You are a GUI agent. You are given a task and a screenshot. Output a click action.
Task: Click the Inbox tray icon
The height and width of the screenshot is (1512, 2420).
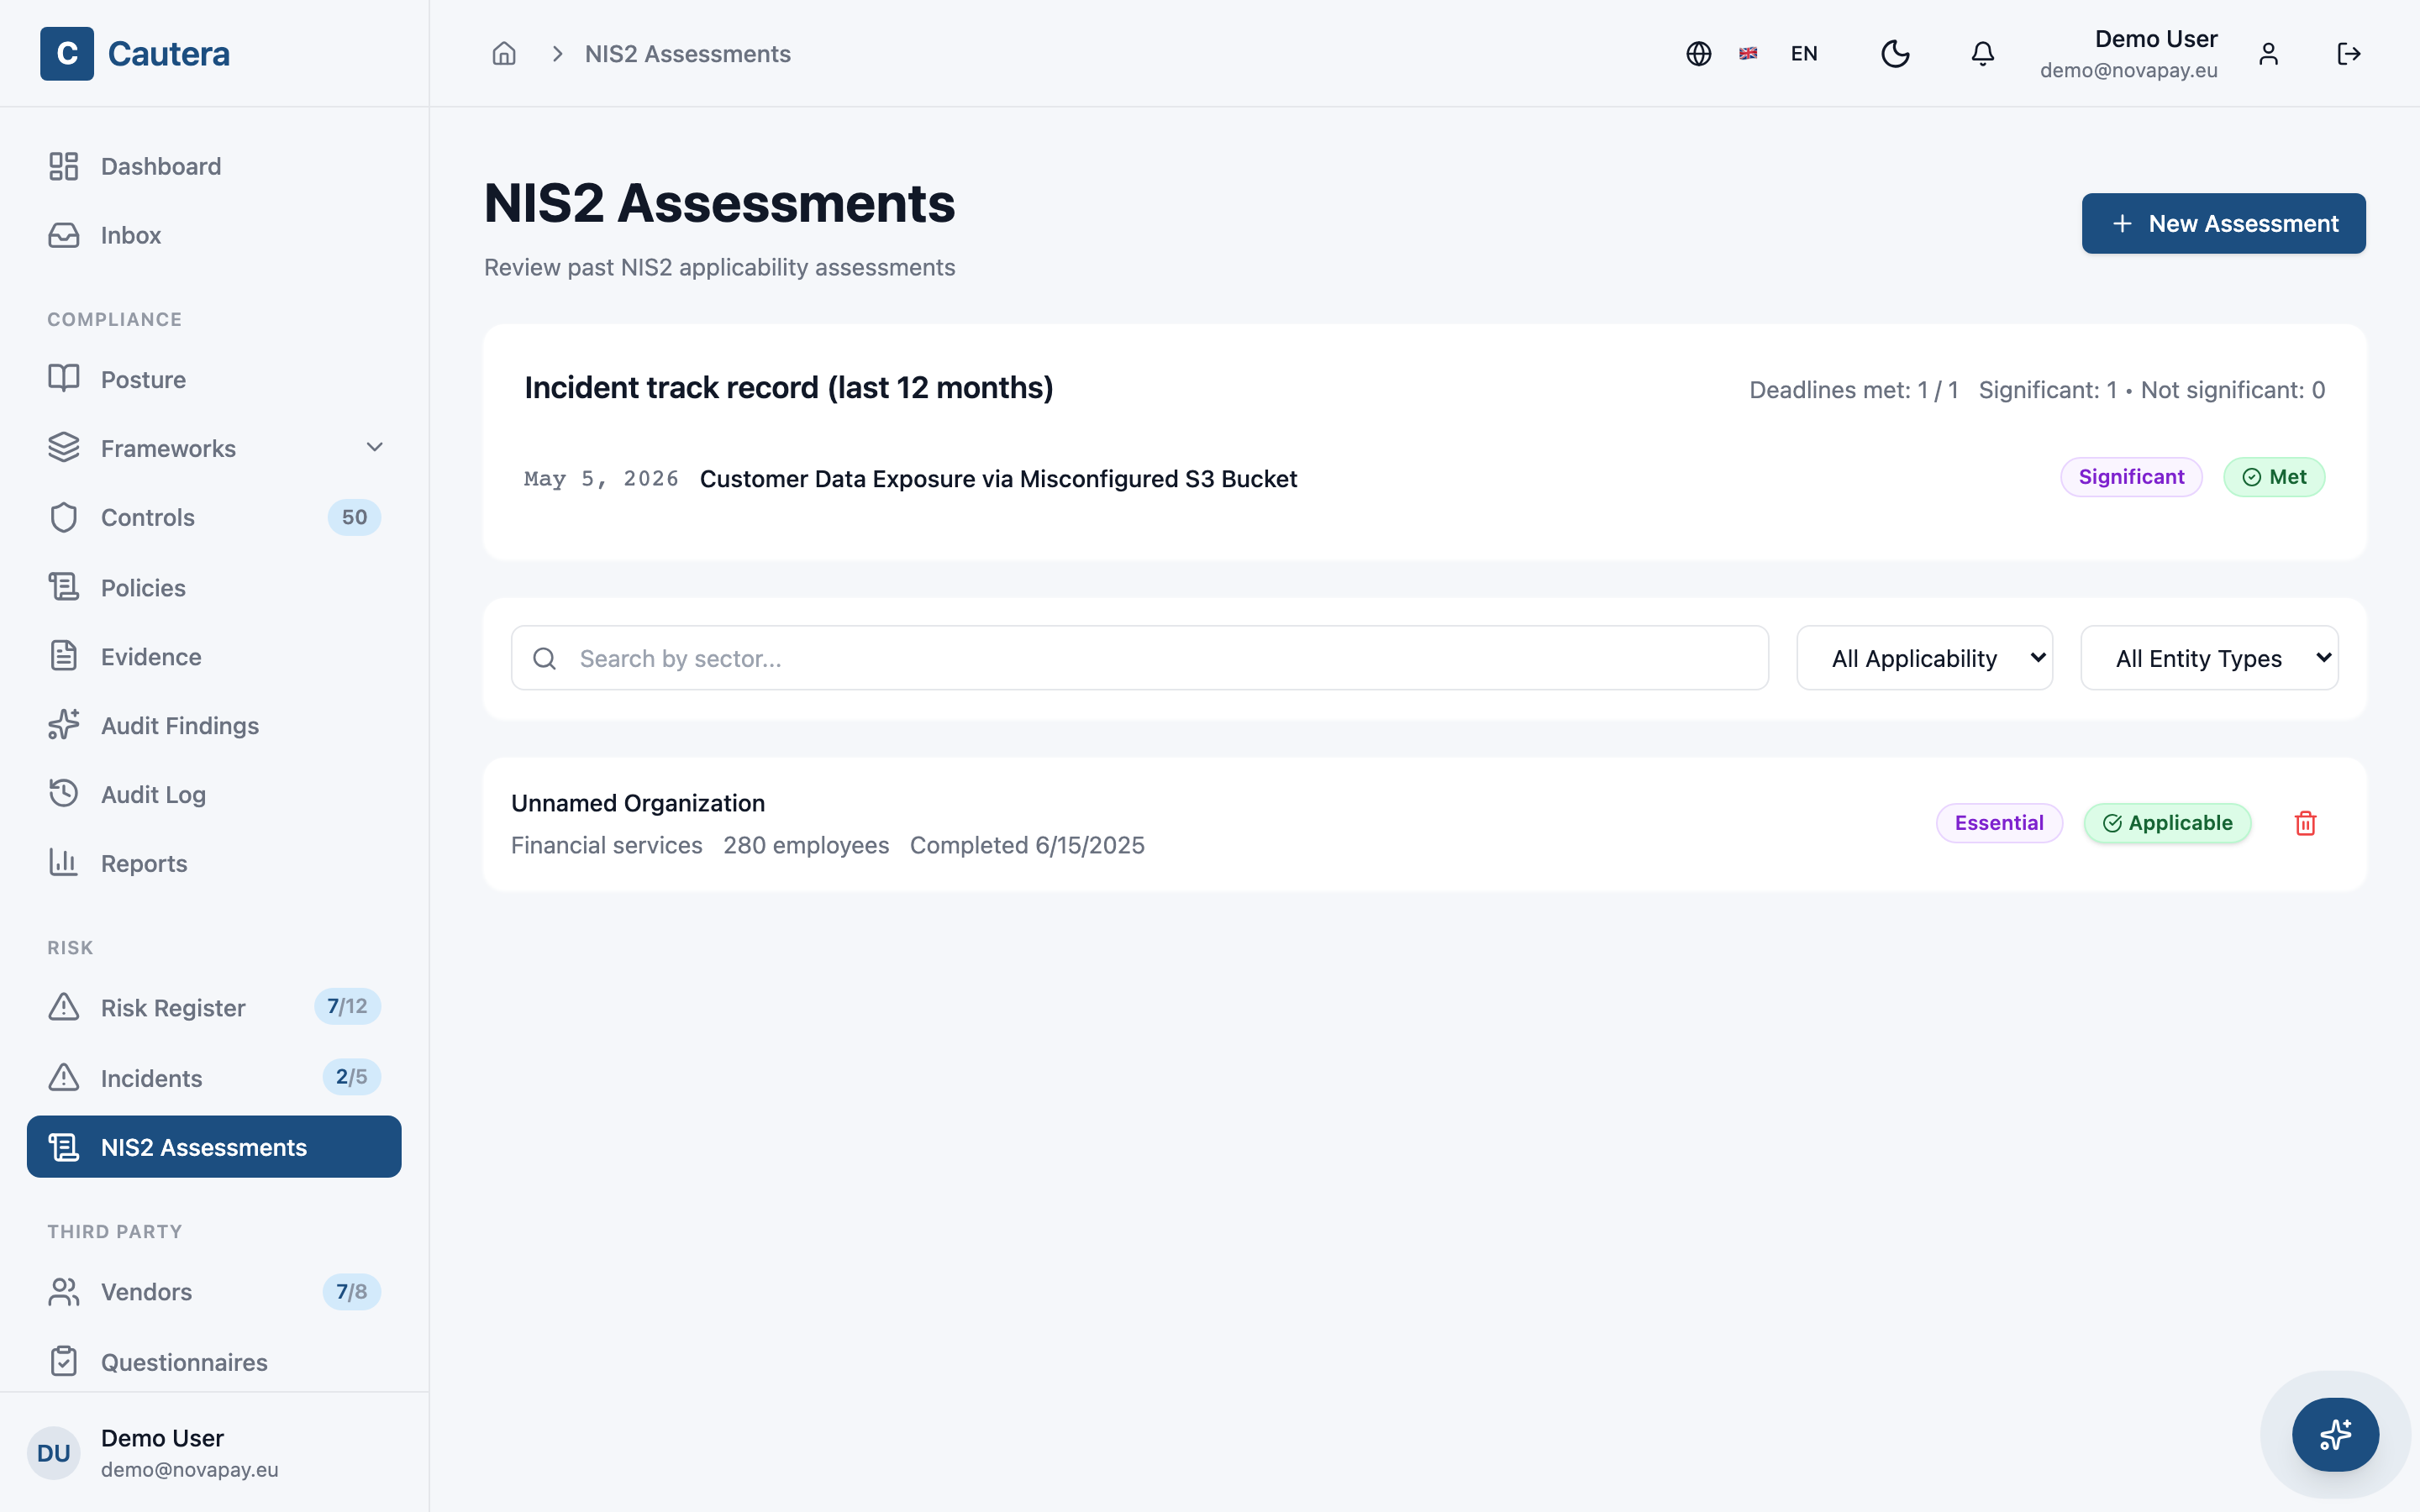pyautogui.click(x=63, y=235)
